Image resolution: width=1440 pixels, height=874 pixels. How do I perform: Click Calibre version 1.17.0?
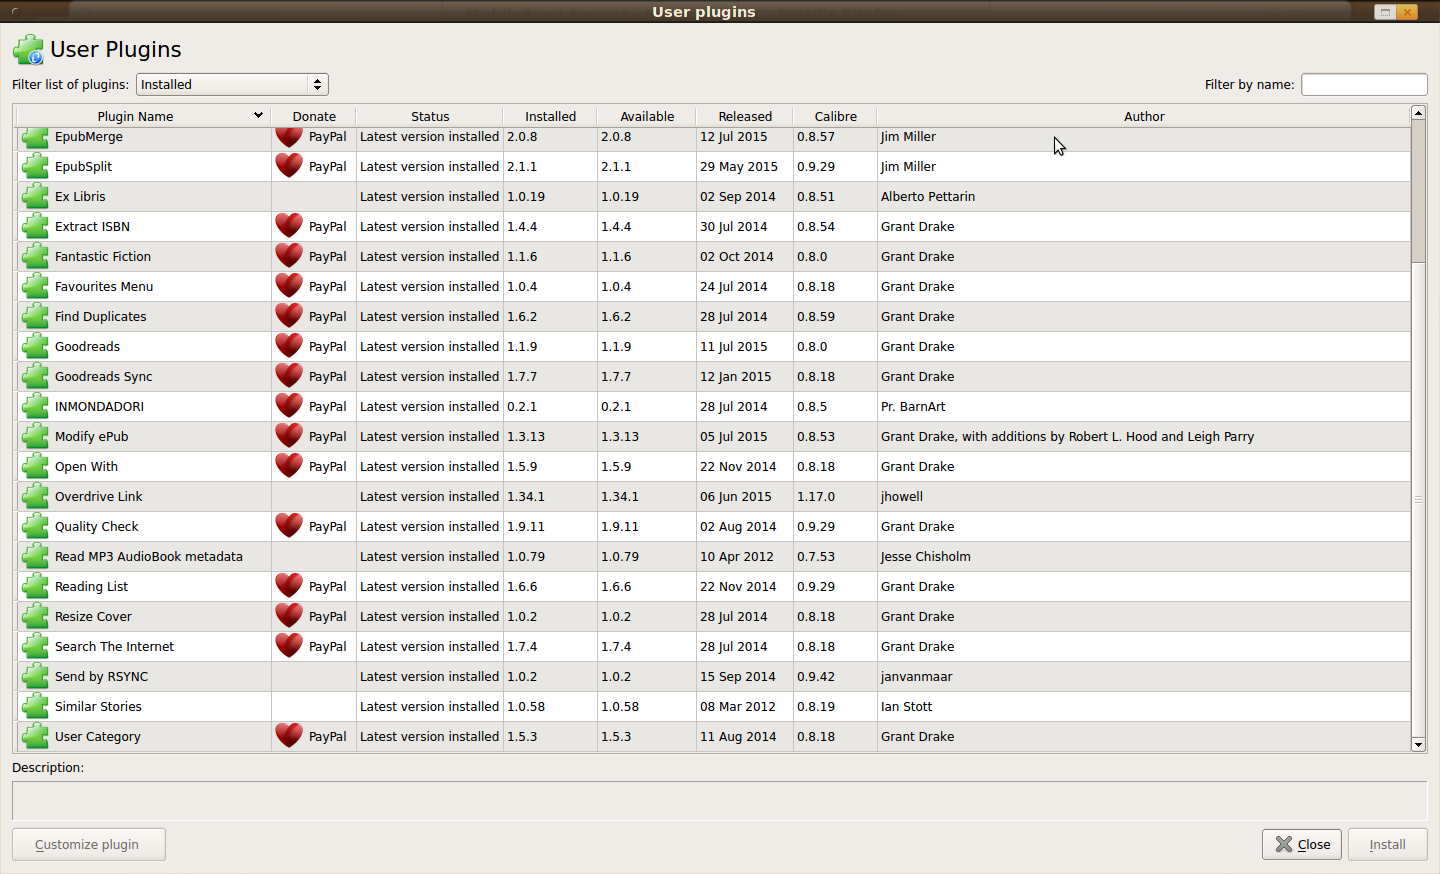coord(816,496)
